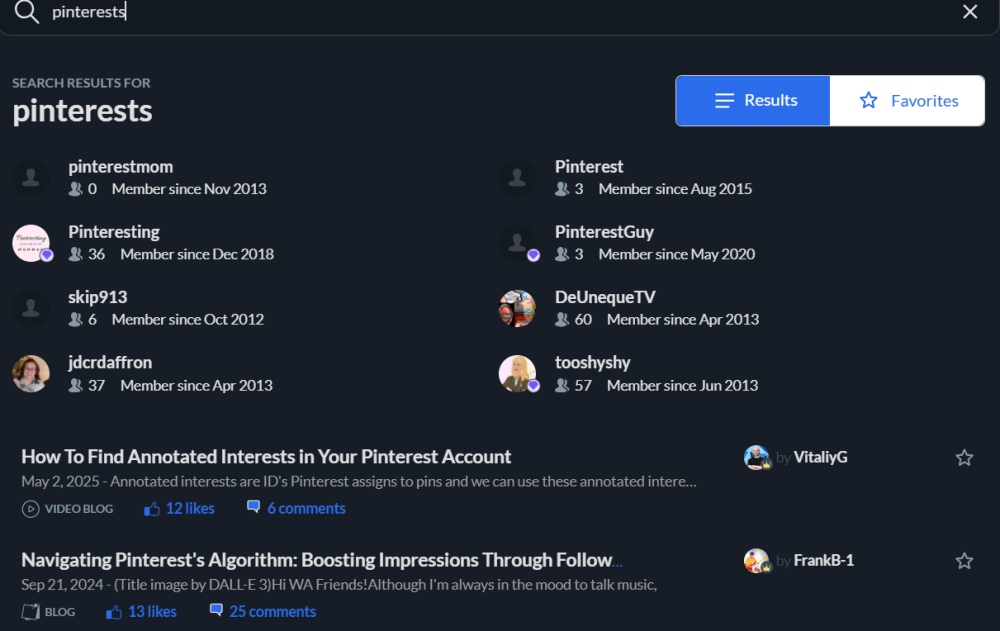Click the comment bubble icon showing 6 comments
1000x631 pixels.
click(254, 508)
